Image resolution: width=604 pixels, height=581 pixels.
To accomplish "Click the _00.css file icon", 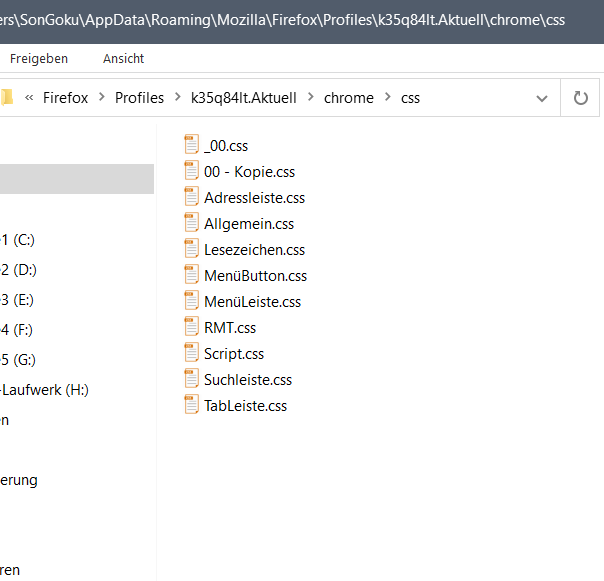I will 192,145.
